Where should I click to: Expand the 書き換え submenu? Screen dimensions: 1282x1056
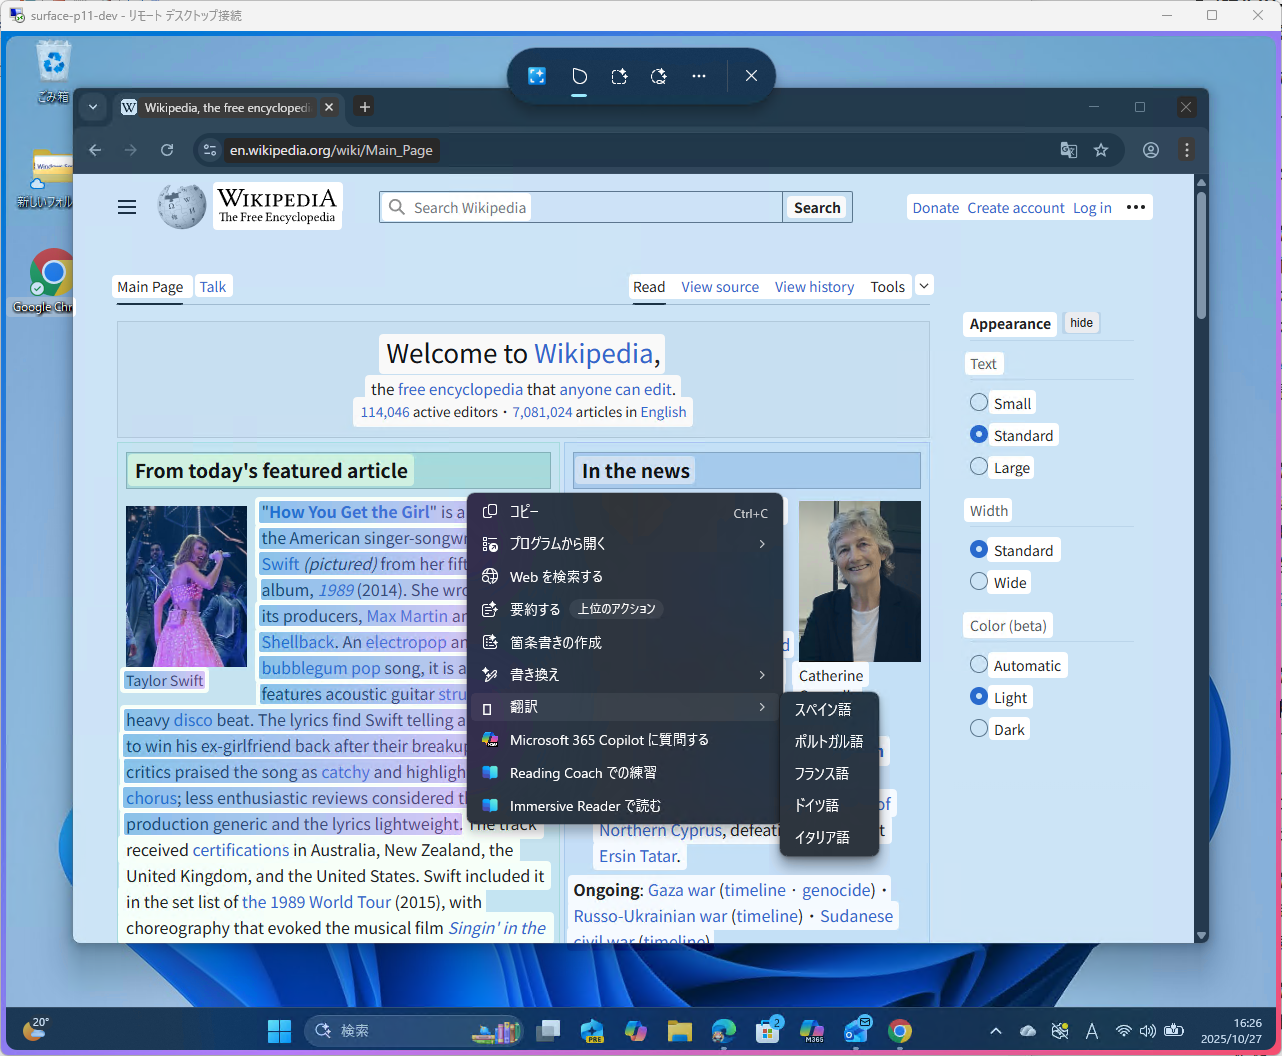click(x=625, y=675)
